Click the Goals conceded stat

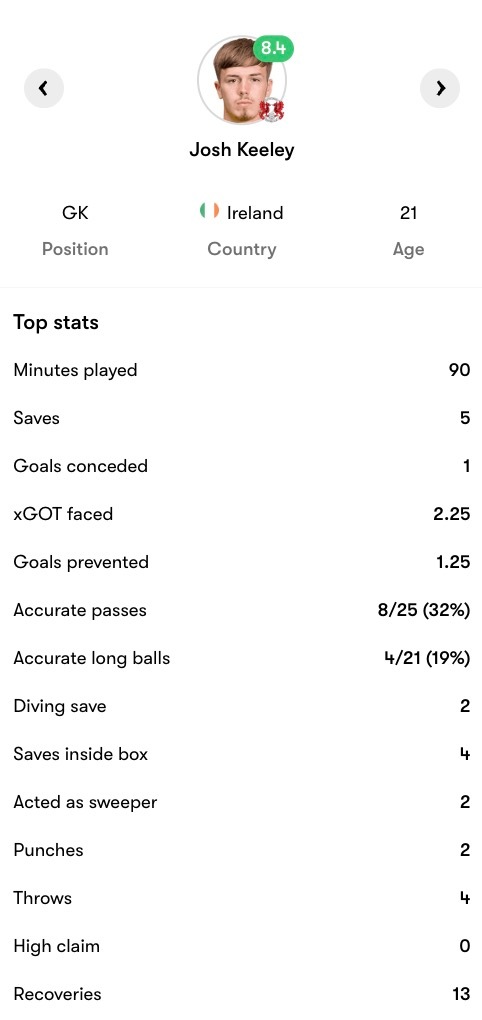pos(241,466)
